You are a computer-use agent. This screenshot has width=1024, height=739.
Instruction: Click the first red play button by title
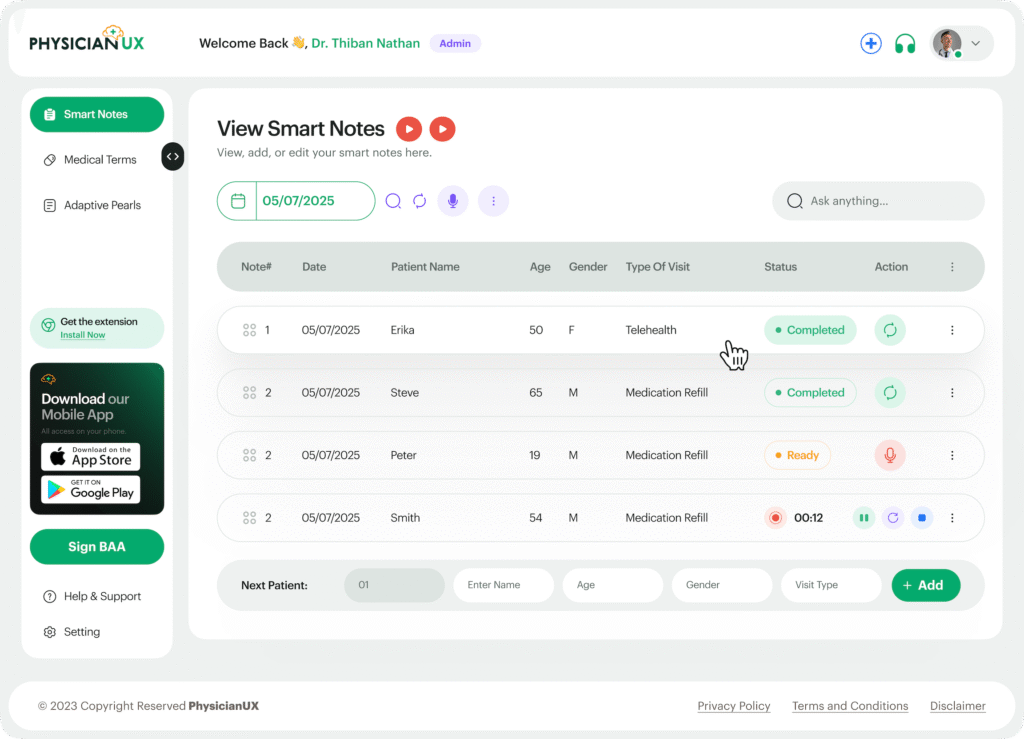[x=408, y=129]
